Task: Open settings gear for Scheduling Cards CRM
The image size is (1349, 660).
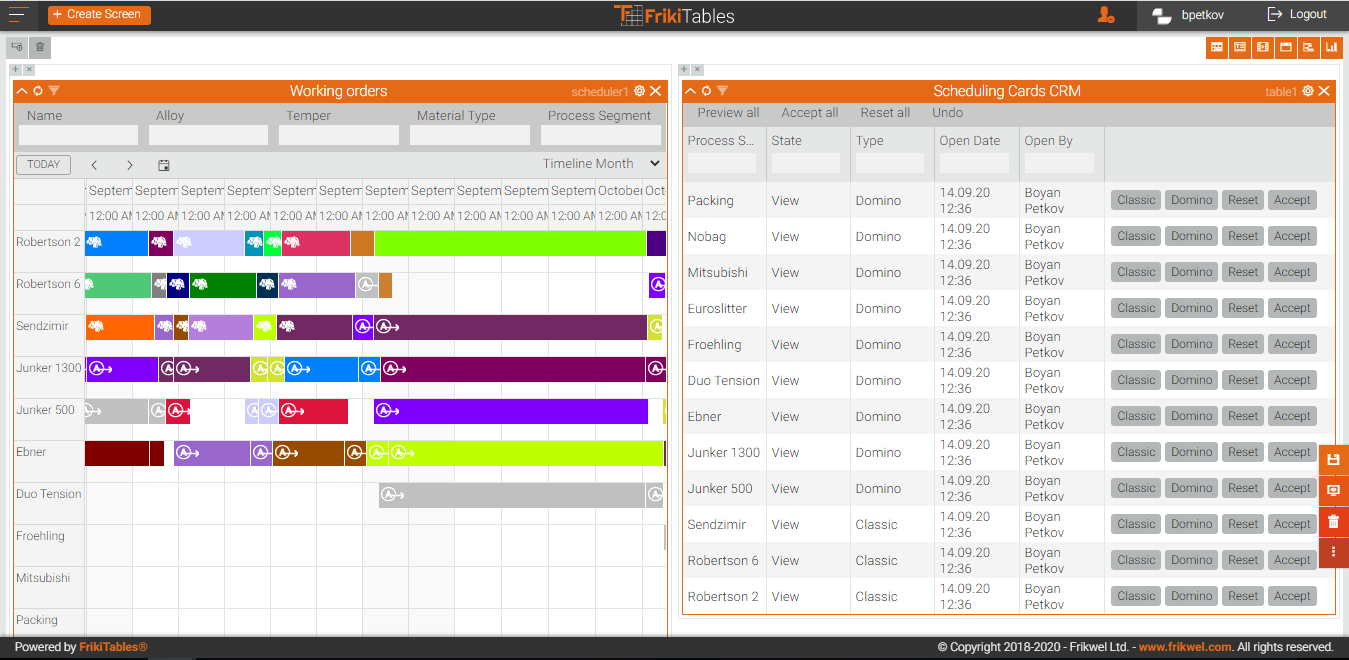Action: (1307, 91)
